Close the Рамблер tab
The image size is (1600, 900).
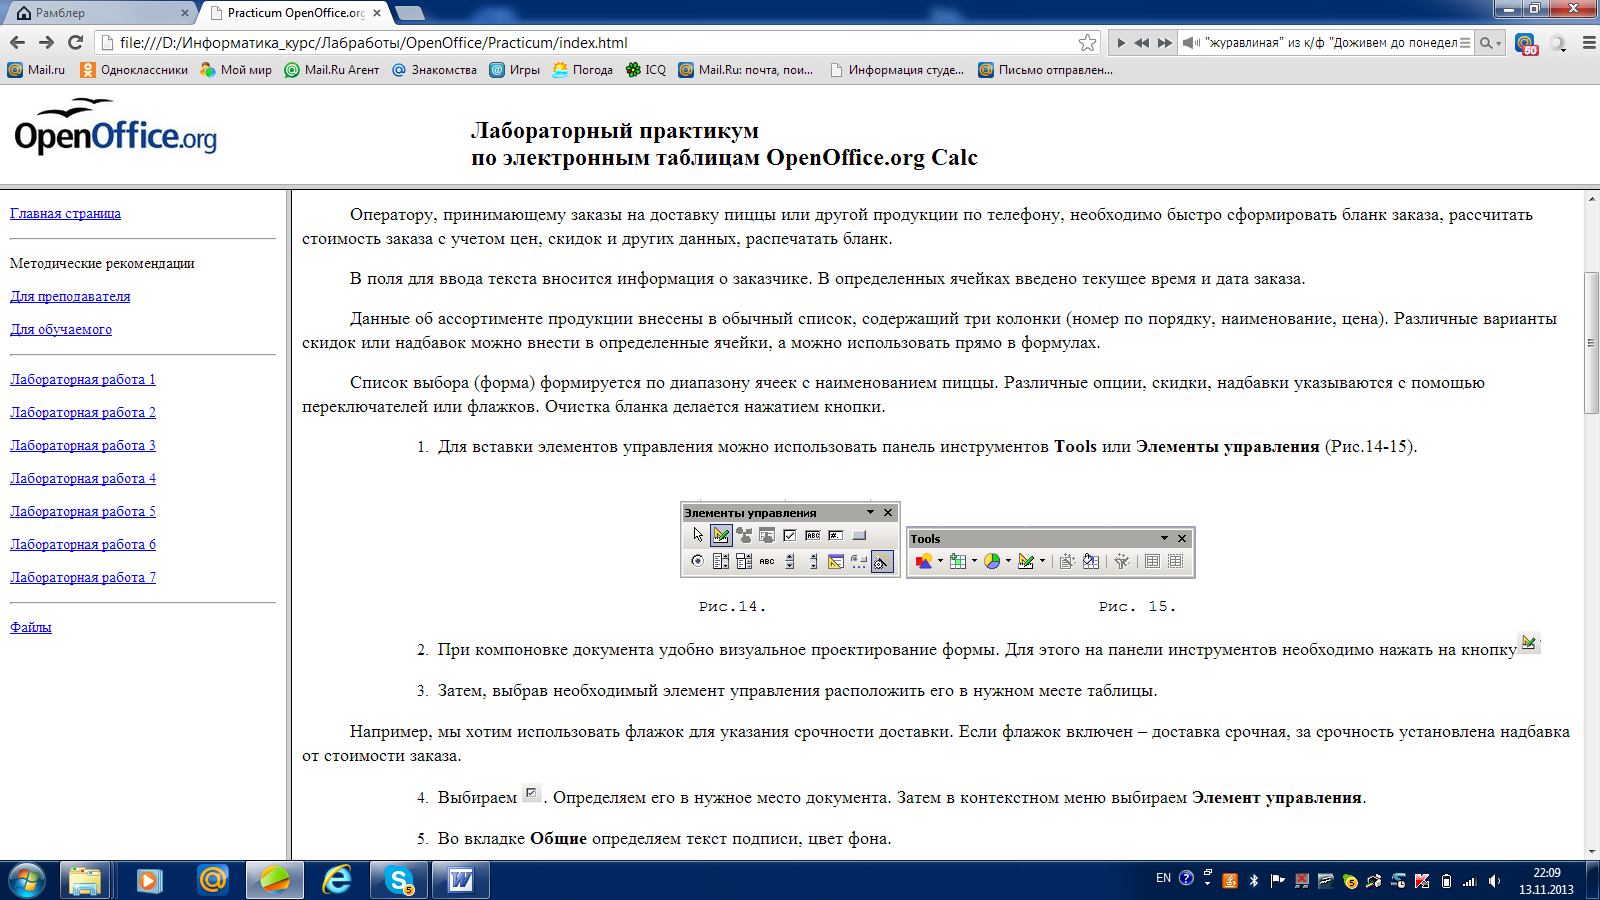(x=185, y=13)
